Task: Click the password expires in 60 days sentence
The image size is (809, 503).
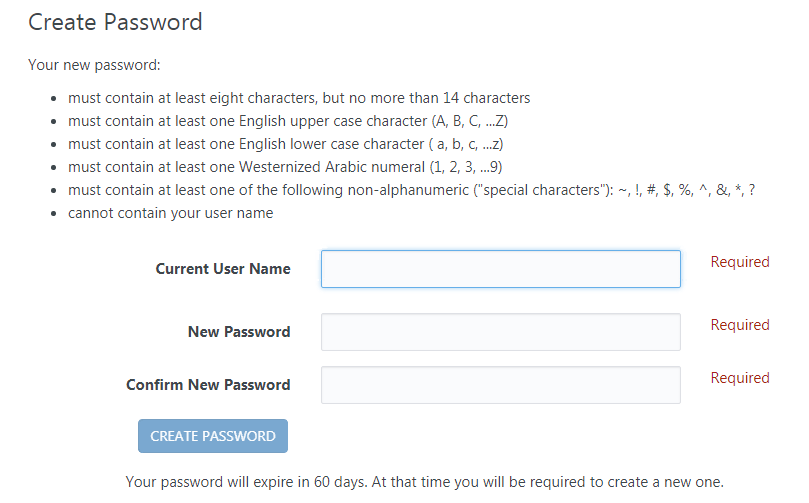Action: tap(246, 481)
